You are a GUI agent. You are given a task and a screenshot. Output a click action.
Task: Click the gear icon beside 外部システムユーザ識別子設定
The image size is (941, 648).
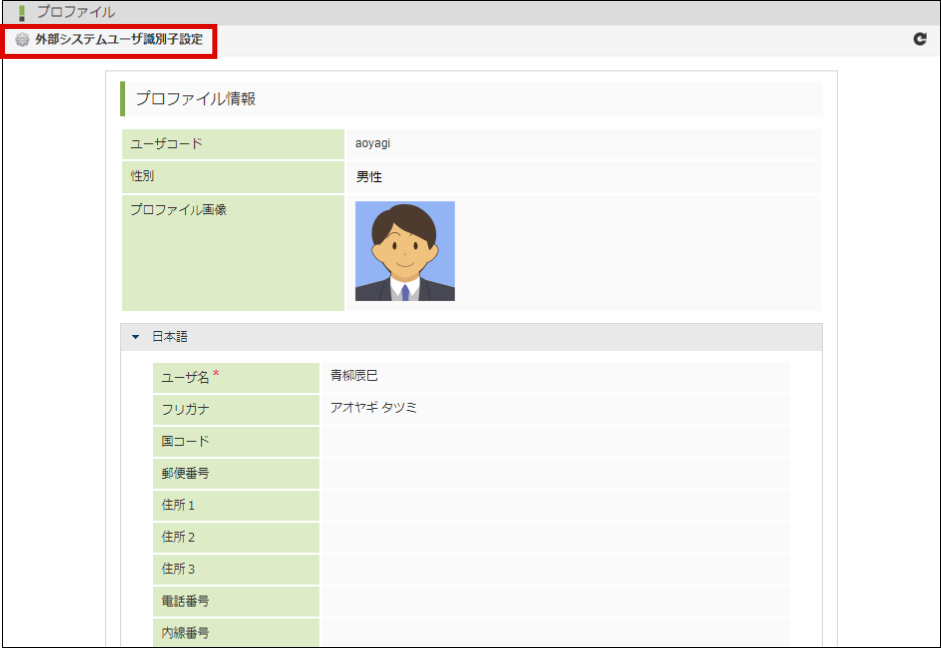[22, 40]
